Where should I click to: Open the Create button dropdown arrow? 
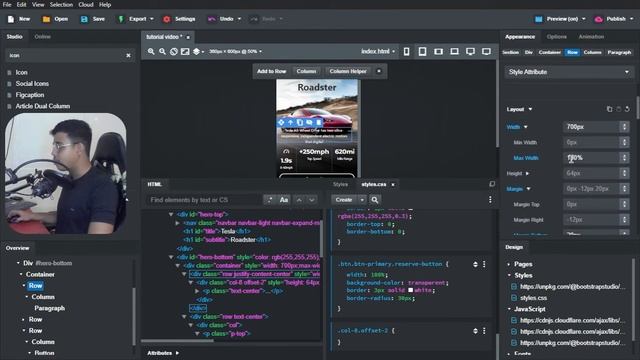click(362, 200)
